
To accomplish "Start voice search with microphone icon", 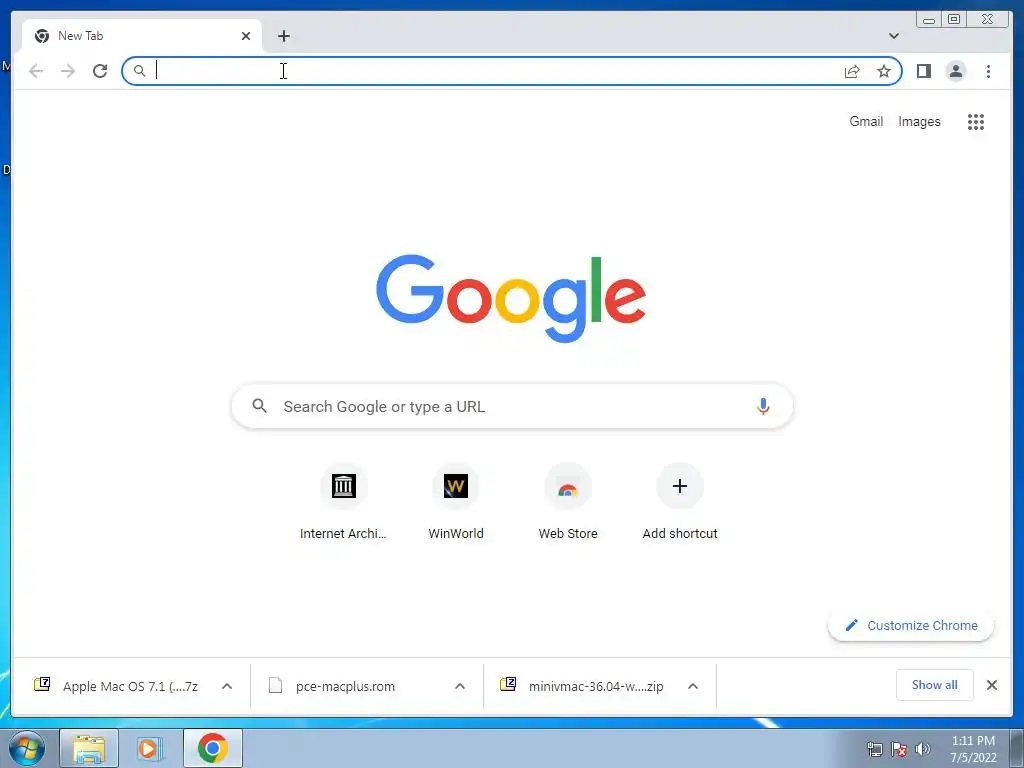I will tap(763, 406).
